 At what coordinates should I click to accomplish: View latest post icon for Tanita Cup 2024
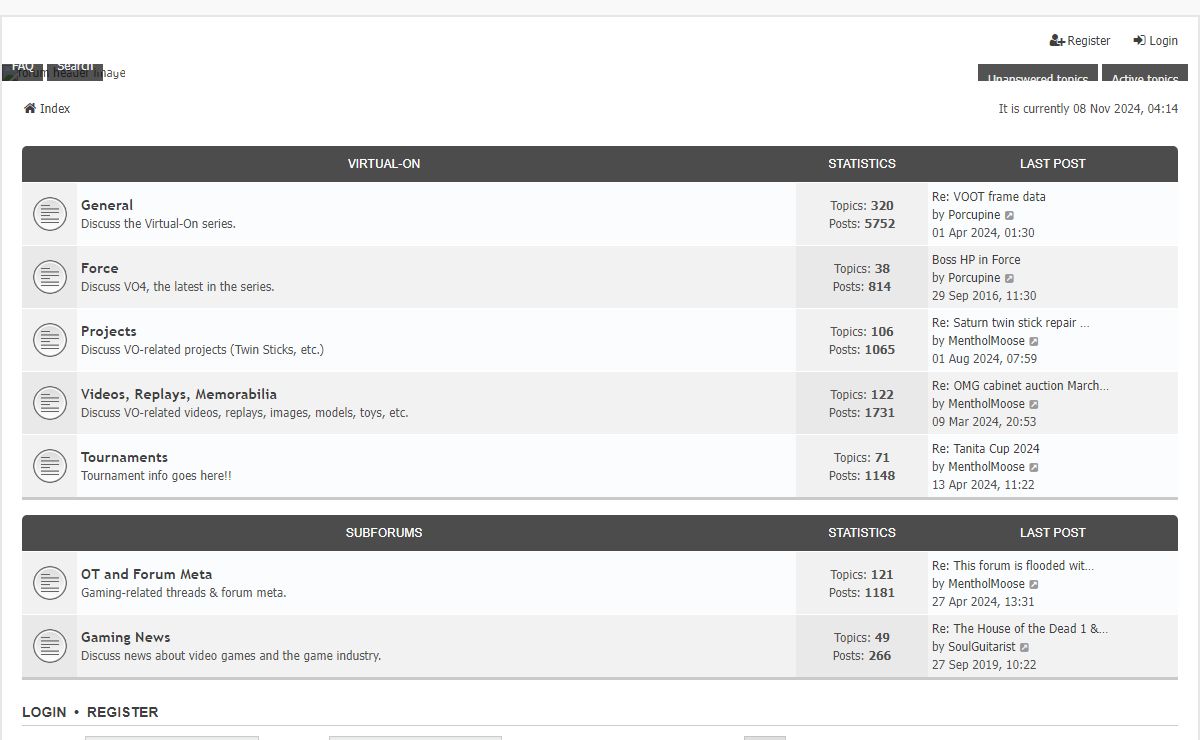pos(1034,467)
